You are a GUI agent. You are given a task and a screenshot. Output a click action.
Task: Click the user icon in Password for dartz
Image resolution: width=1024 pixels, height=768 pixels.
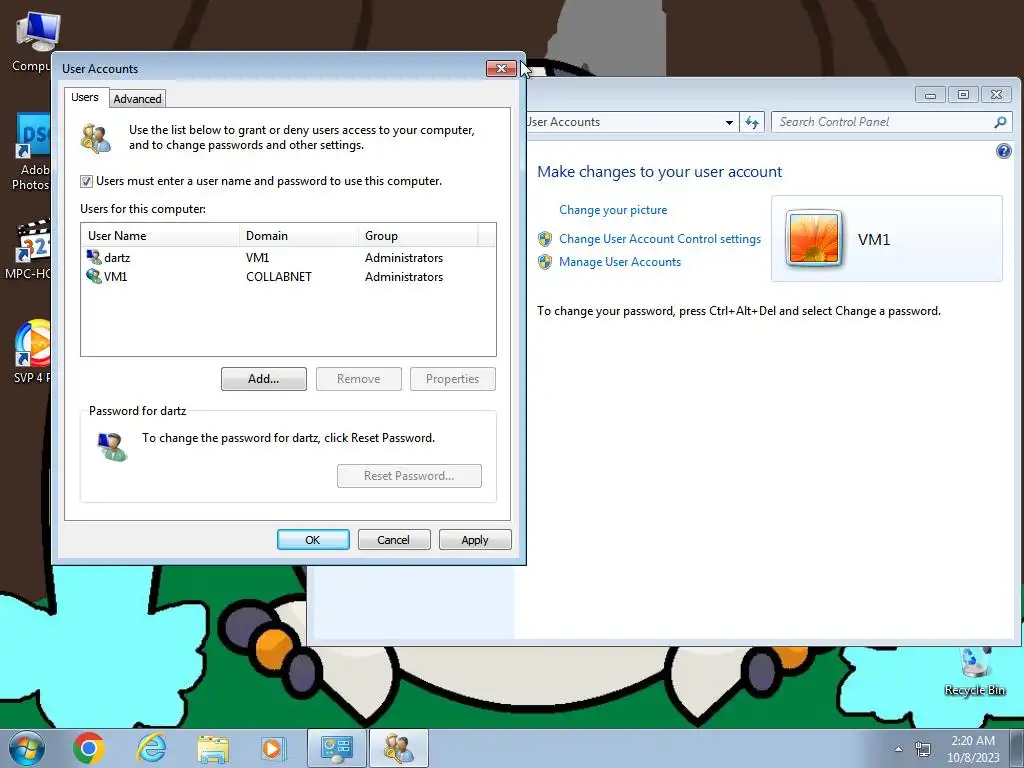[x=112, y=447]
